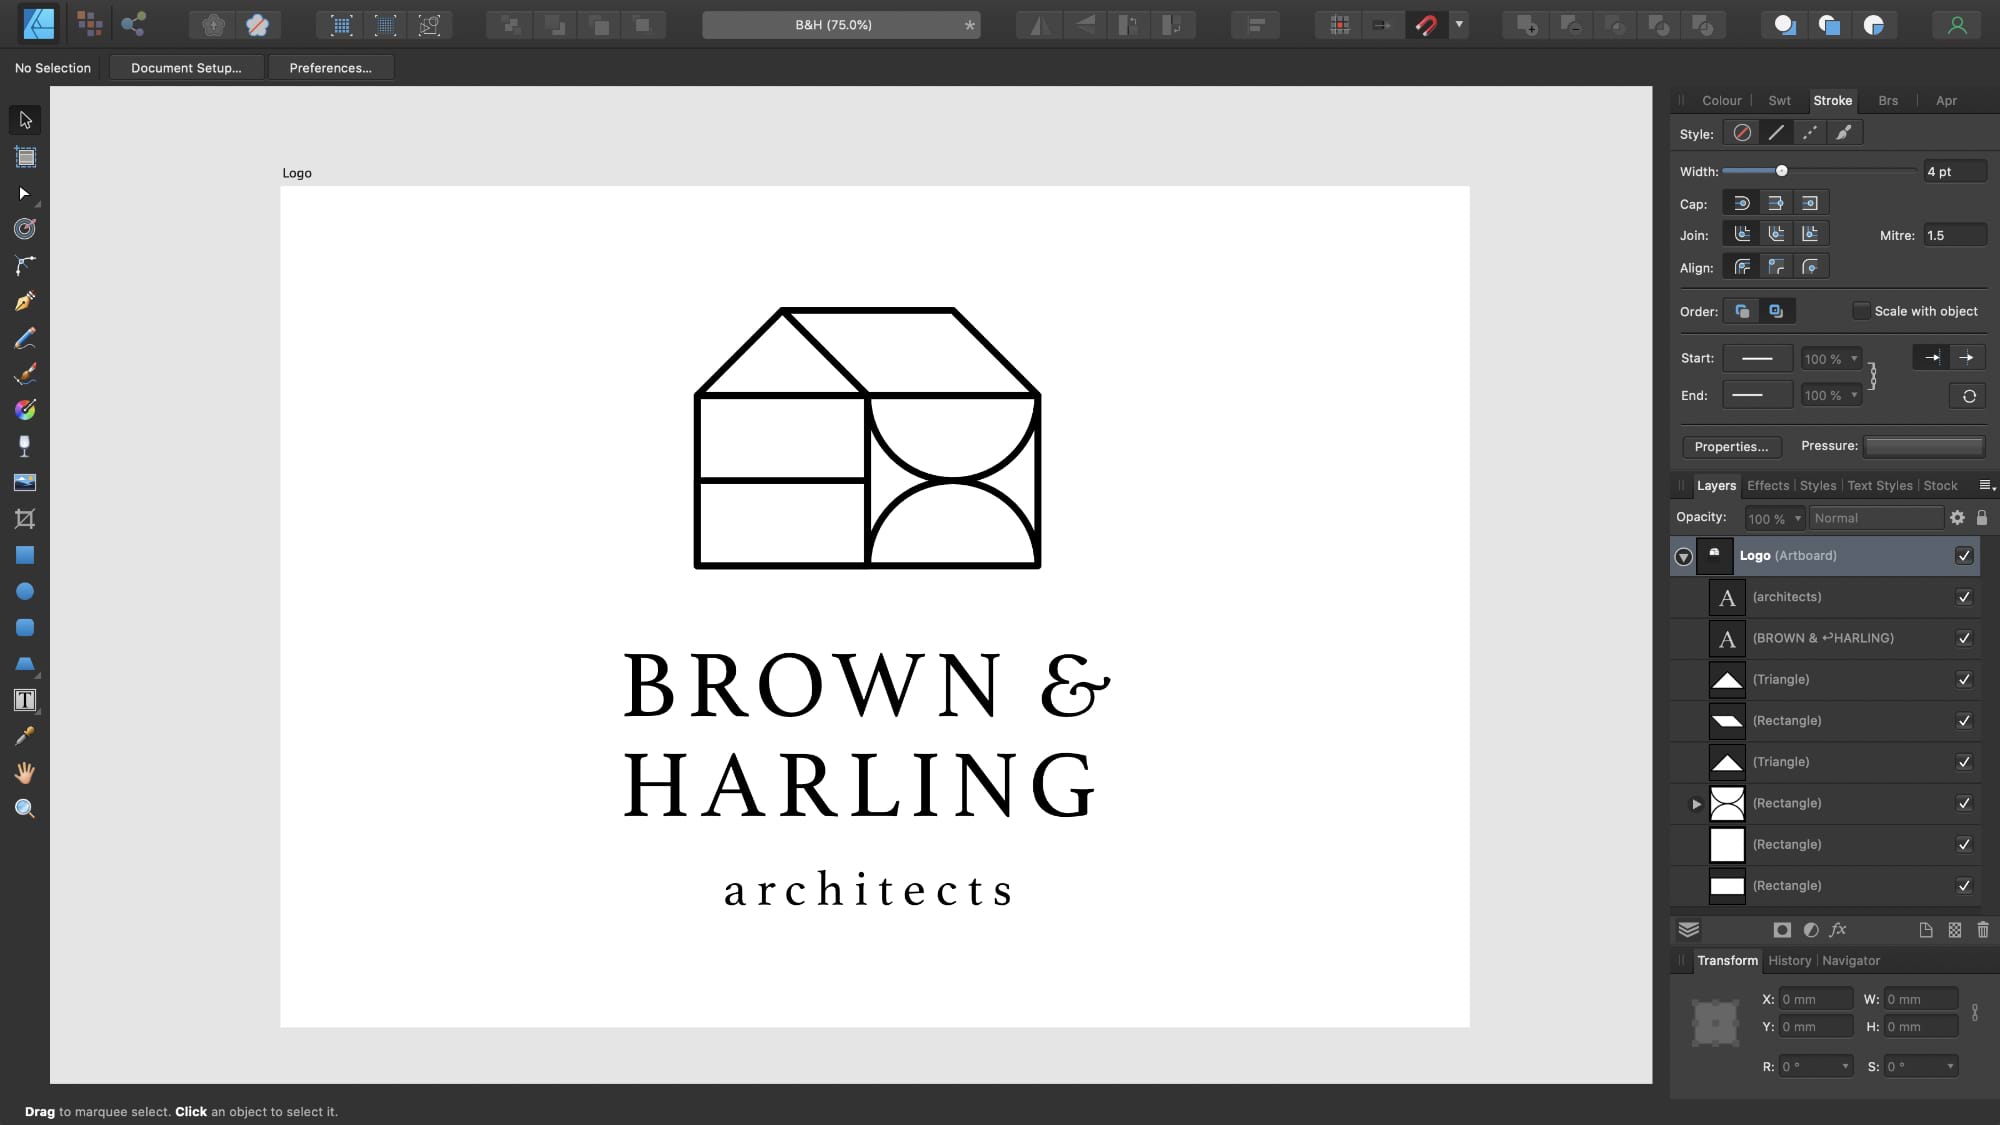Click the Gradient tool icon
The image size is (2000, 1125).
pos(25,409)
